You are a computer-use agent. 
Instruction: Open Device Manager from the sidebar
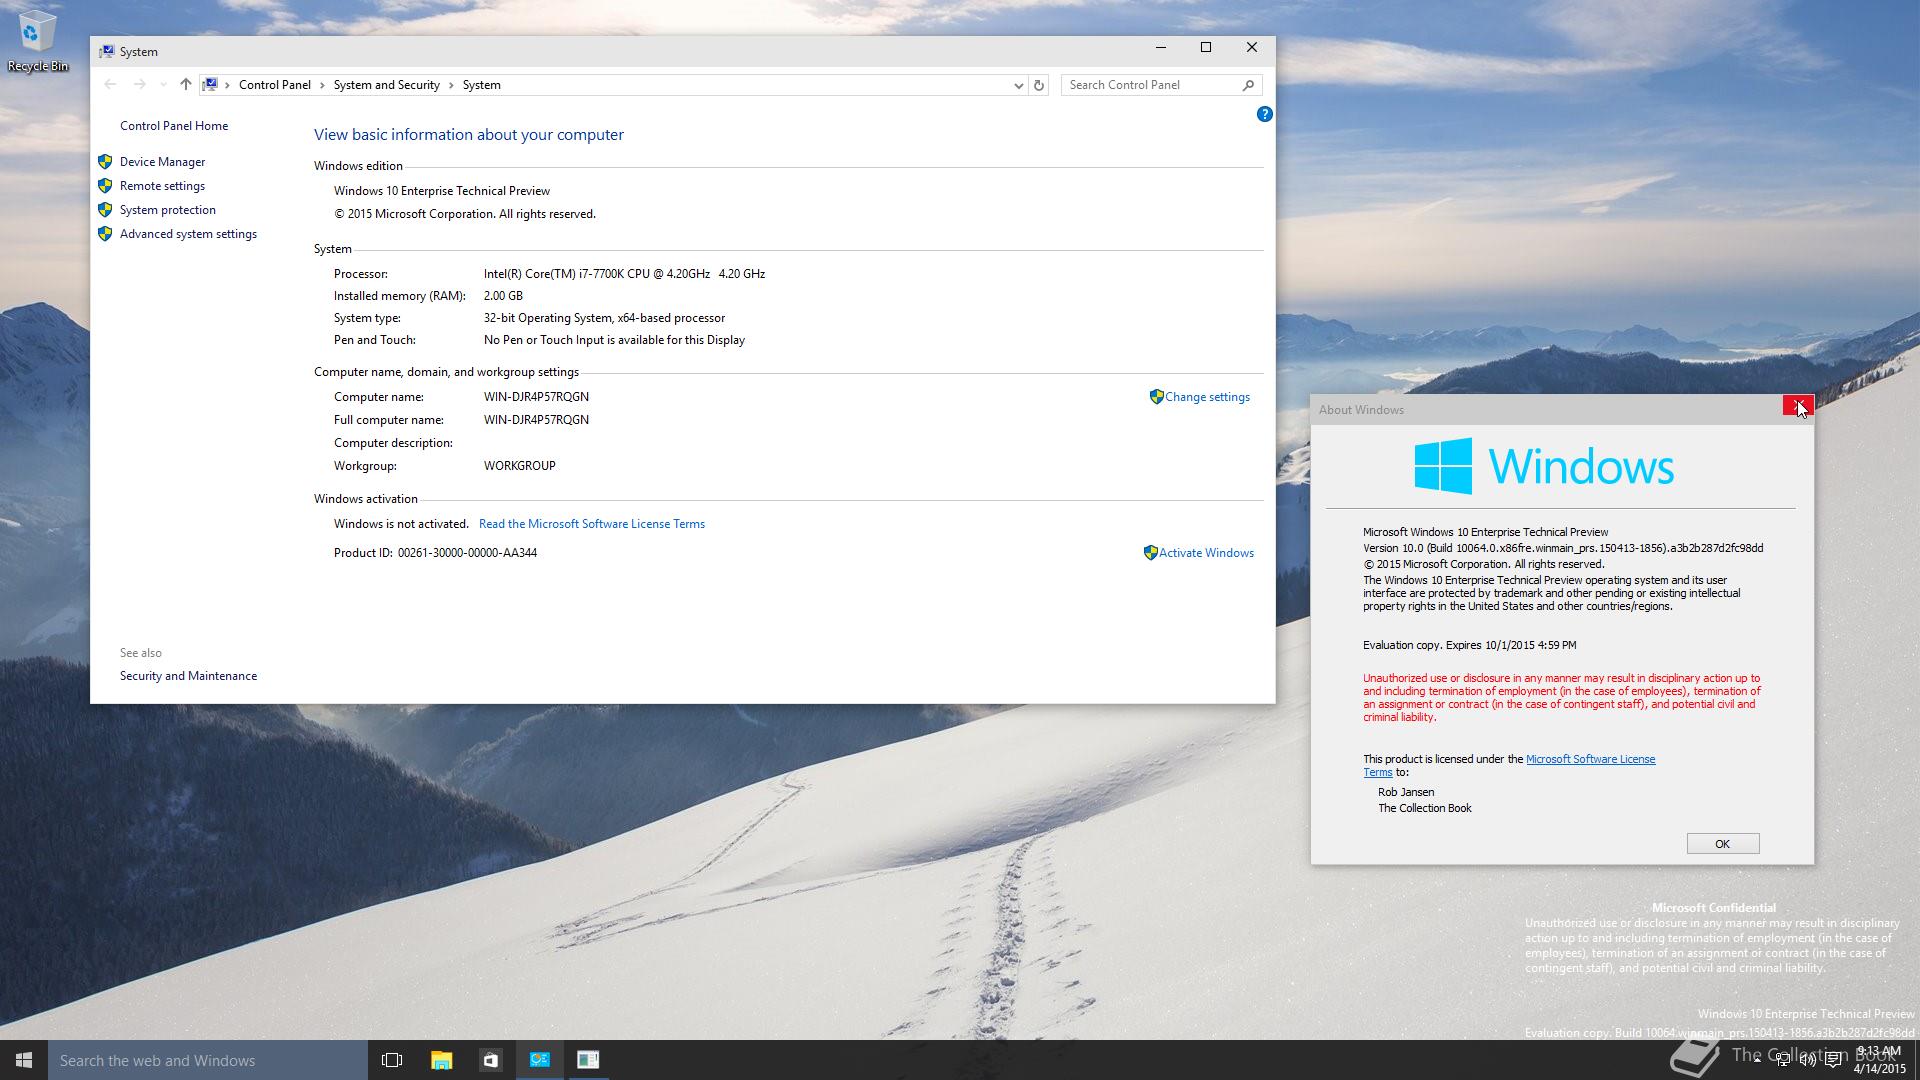[162, 162]
